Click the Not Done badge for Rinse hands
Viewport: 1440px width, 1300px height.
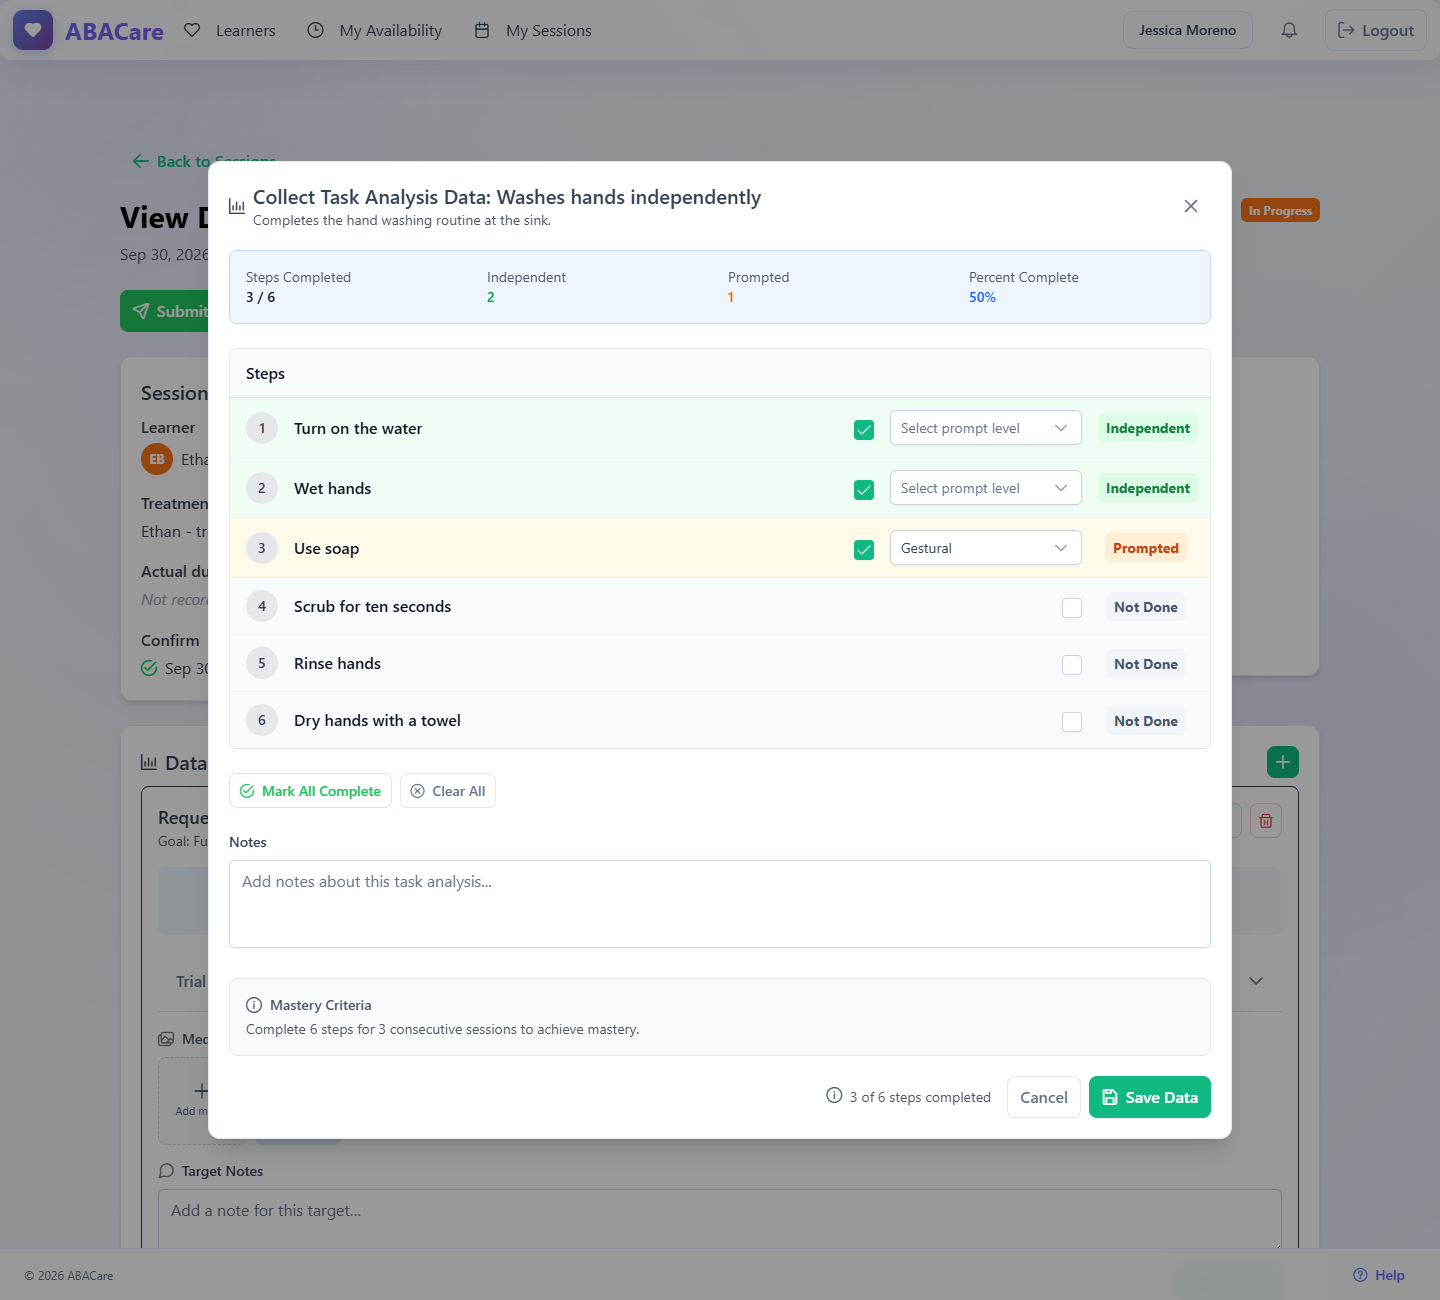click(1146, 664)
